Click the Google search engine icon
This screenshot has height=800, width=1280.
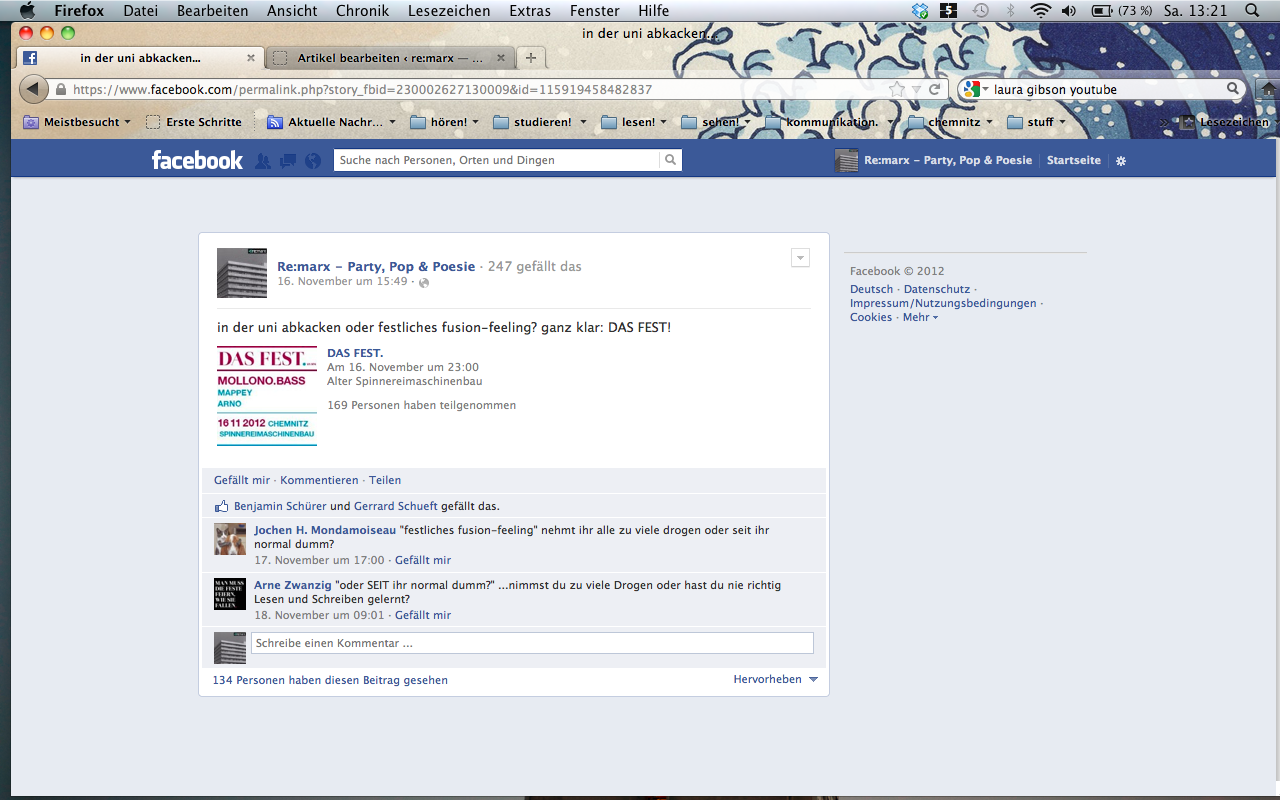point(970,89)
